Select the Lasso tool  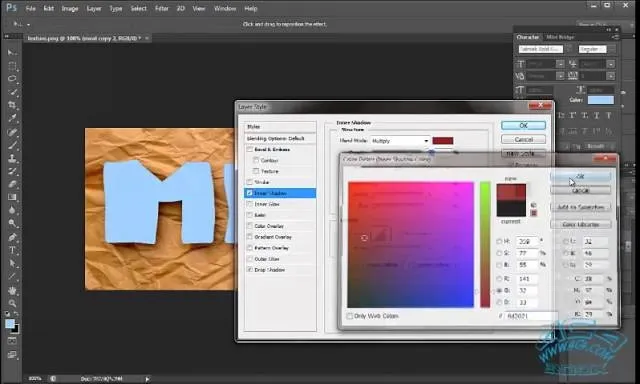pos(12,79)
